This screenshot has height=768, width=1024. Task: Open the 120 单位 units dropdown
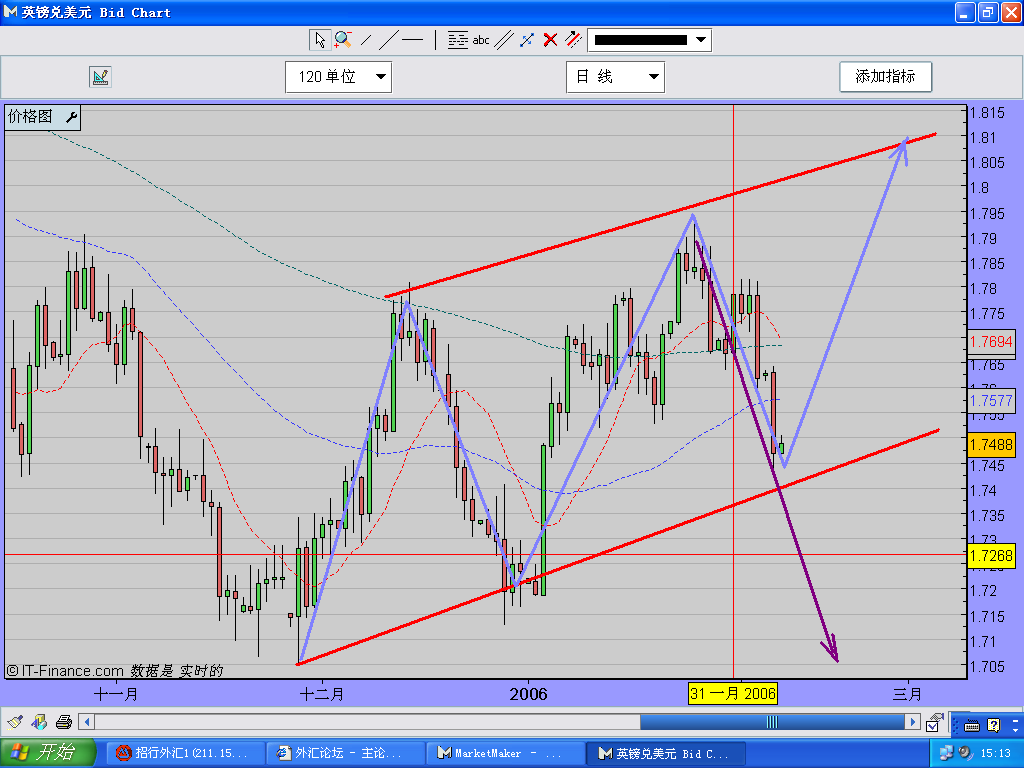click(x=338, y=77)
